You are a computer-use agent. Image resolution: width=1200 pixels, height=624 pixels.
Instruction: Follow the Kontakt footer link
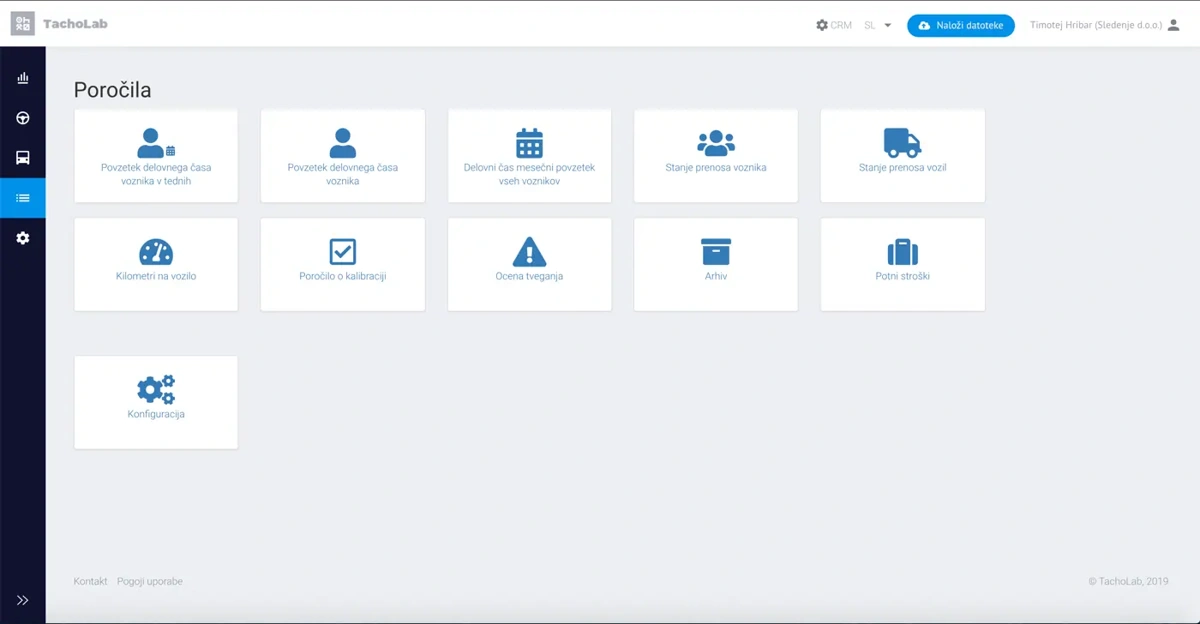click(x=90, y=581)
